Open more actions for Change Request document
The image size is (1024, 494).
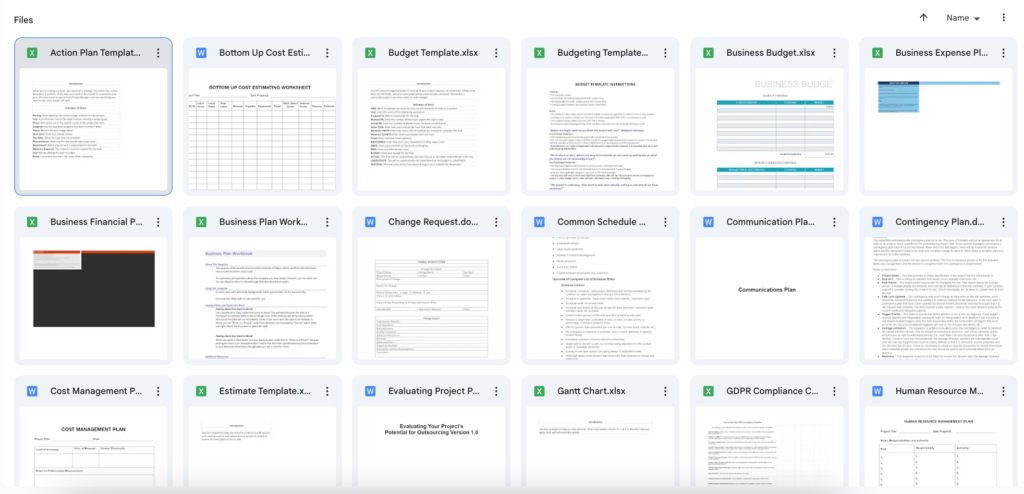tap(496, 222)
